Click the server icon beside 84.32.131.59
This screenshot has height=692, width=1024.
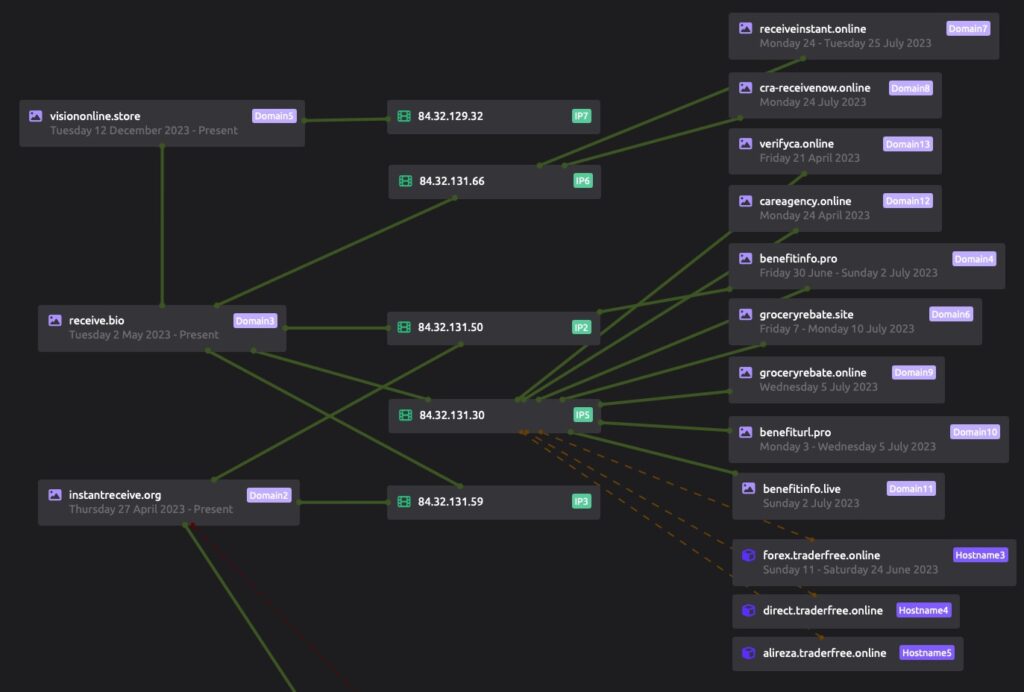coord(405,502)
